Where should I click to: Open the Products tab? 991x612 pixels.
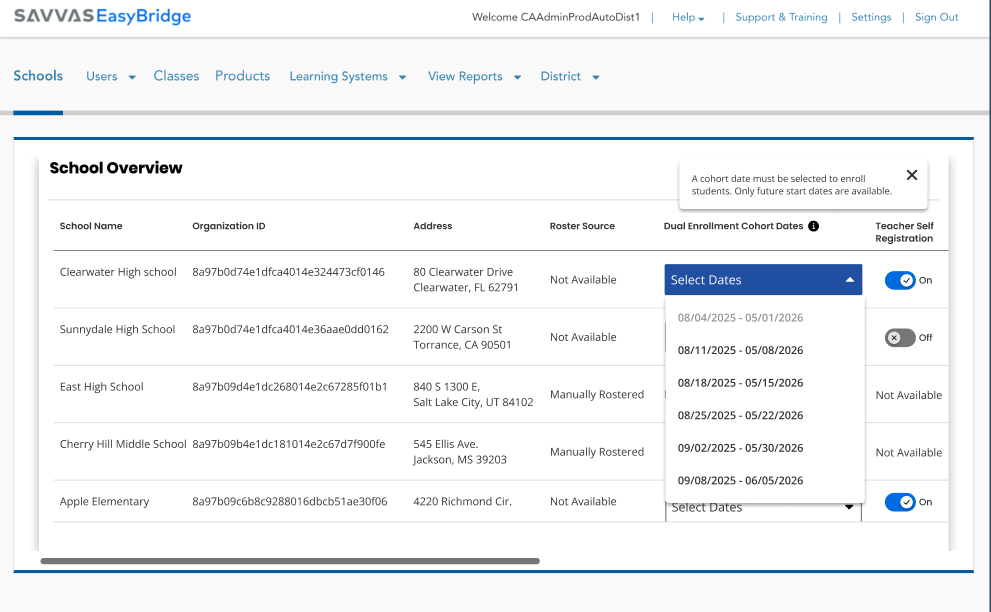pos(243,76)
